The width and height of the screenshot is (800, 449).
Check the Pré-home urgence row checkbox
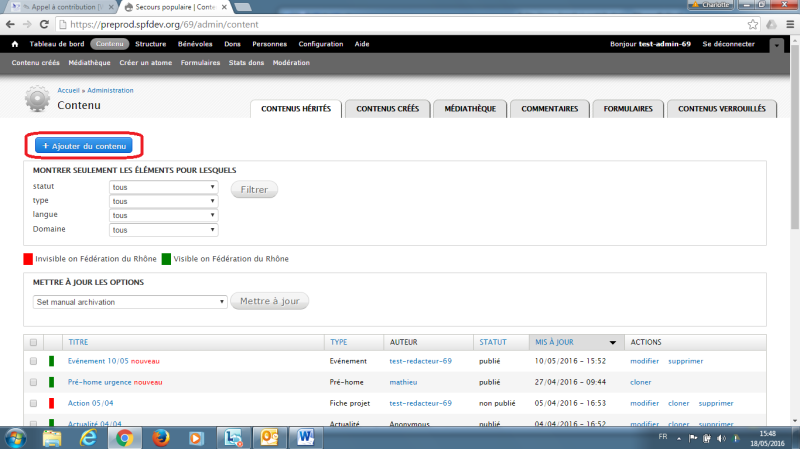tap(33, 382)
